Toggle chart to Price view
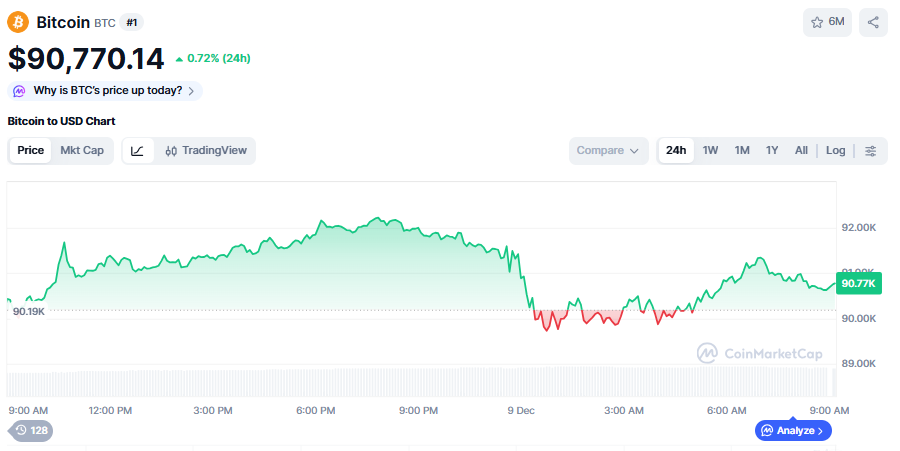This screenshot has height=451, width=900. [31, 151]
